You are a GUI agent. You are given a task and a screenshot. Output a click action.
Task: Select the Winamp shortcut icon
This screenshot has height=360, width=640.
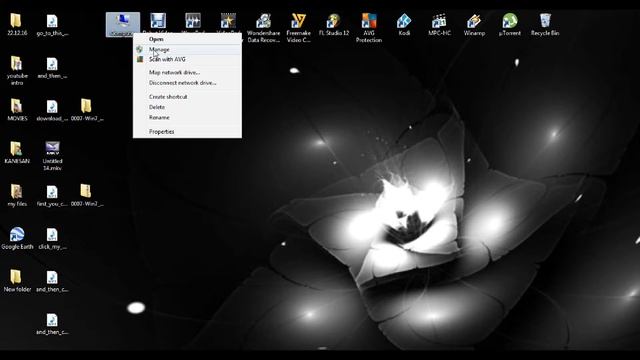[x=474, y=21]
